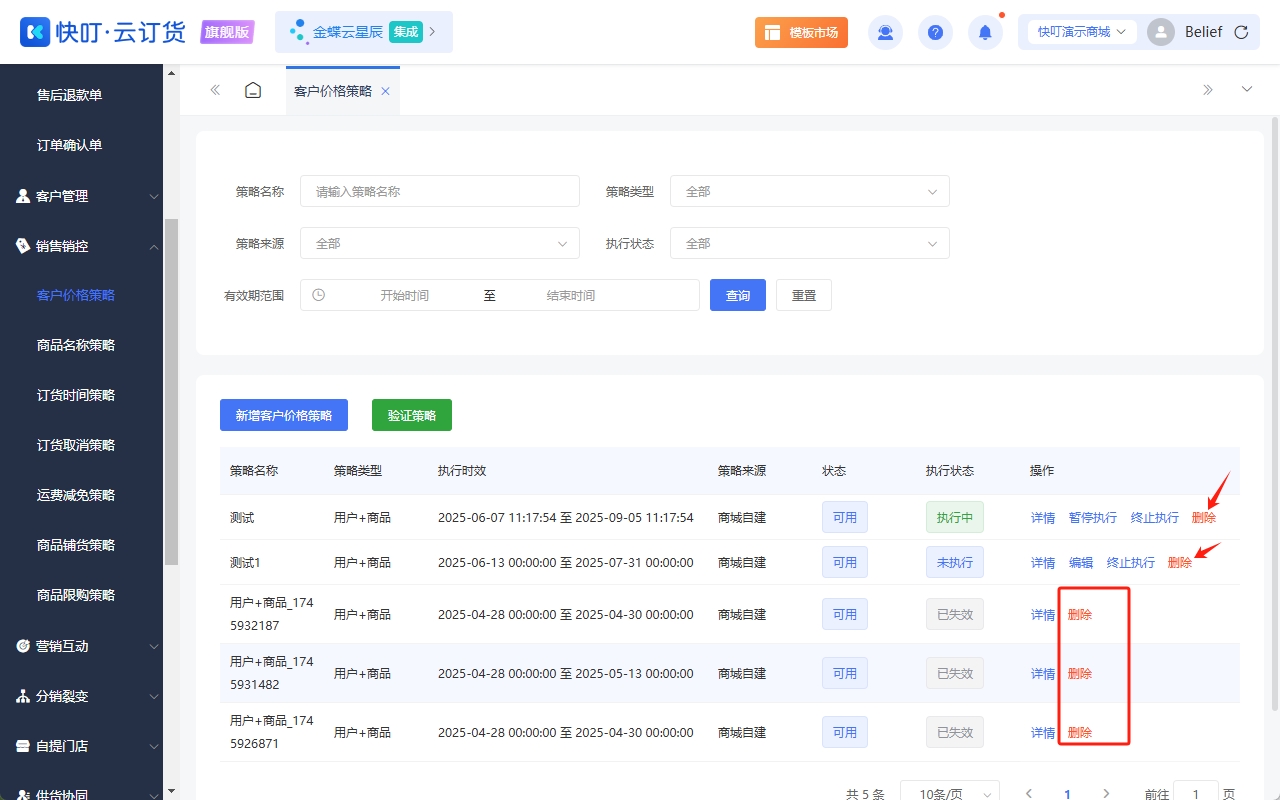This screenshot has width=1280, height=800.
Task: Click the 策略名称 input field
Action: coord(440,191)
